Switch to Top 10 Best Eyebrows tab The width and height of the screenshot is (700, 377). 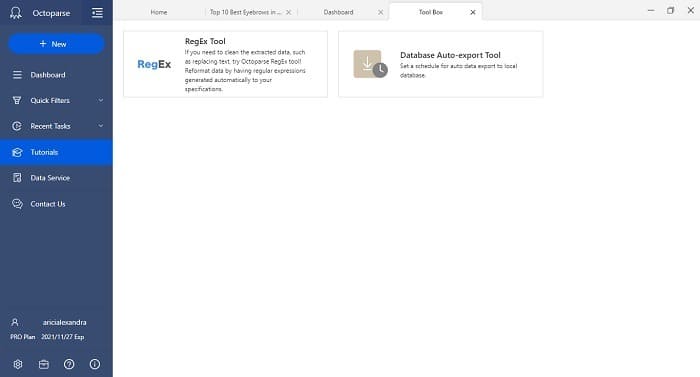click(245, 12)
